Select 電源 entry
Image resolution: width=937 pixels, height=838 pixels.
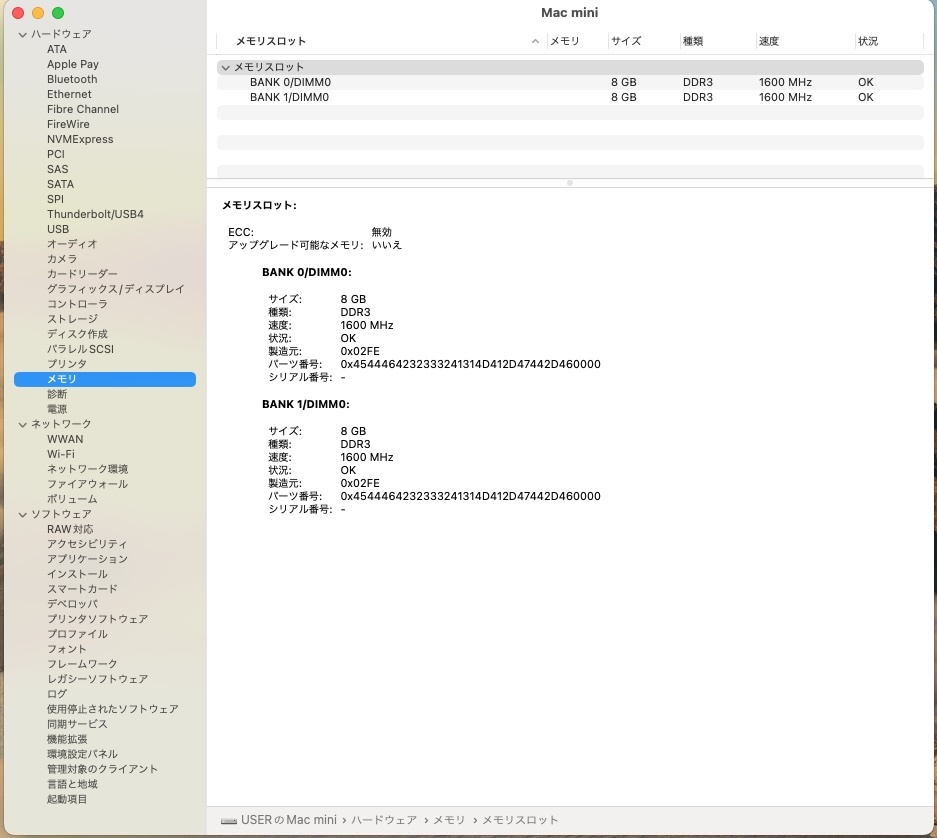point(57,409)
